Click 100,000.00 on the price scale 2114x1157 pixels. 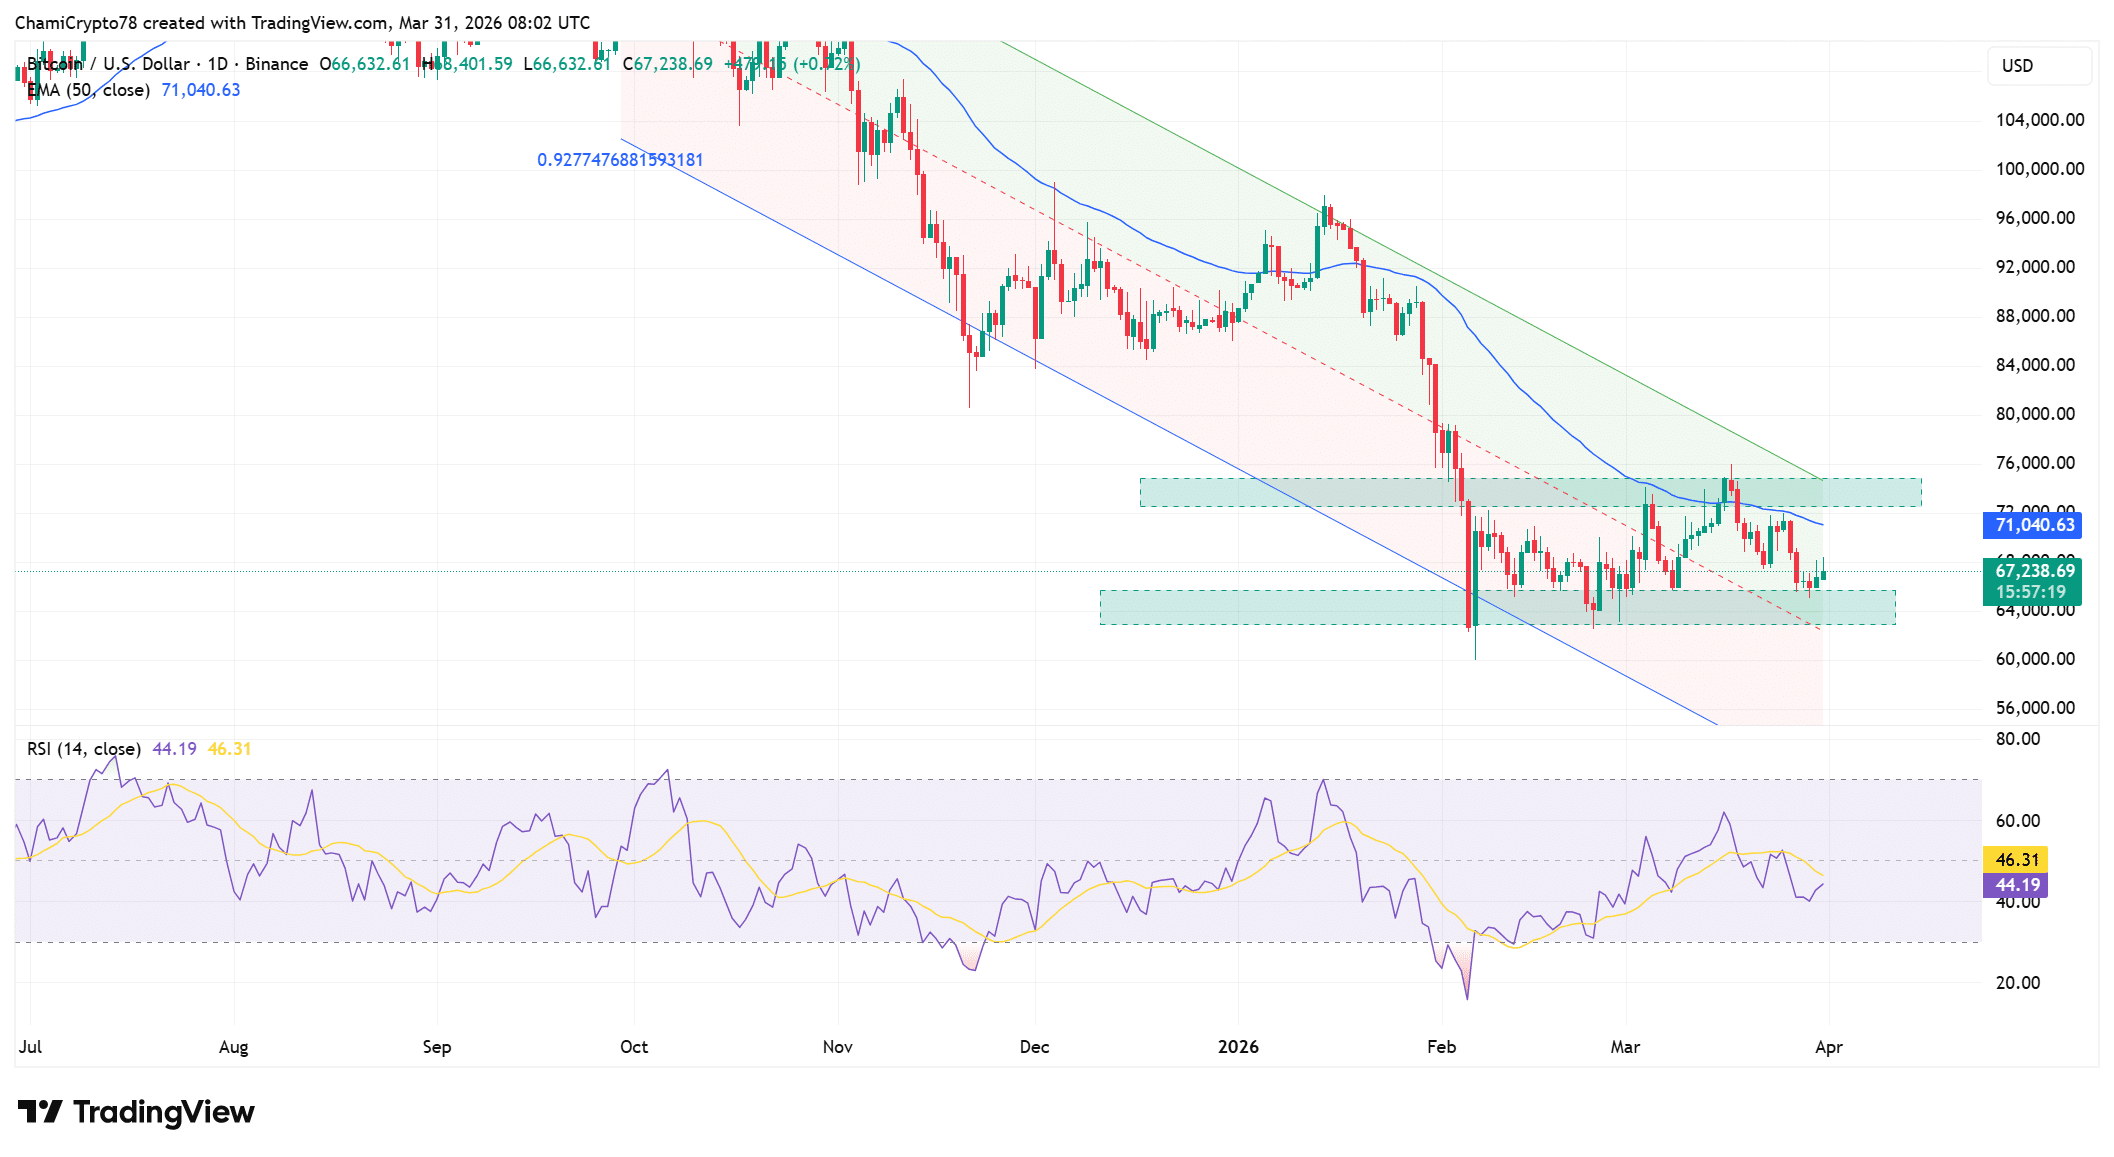coord(2039,169)
